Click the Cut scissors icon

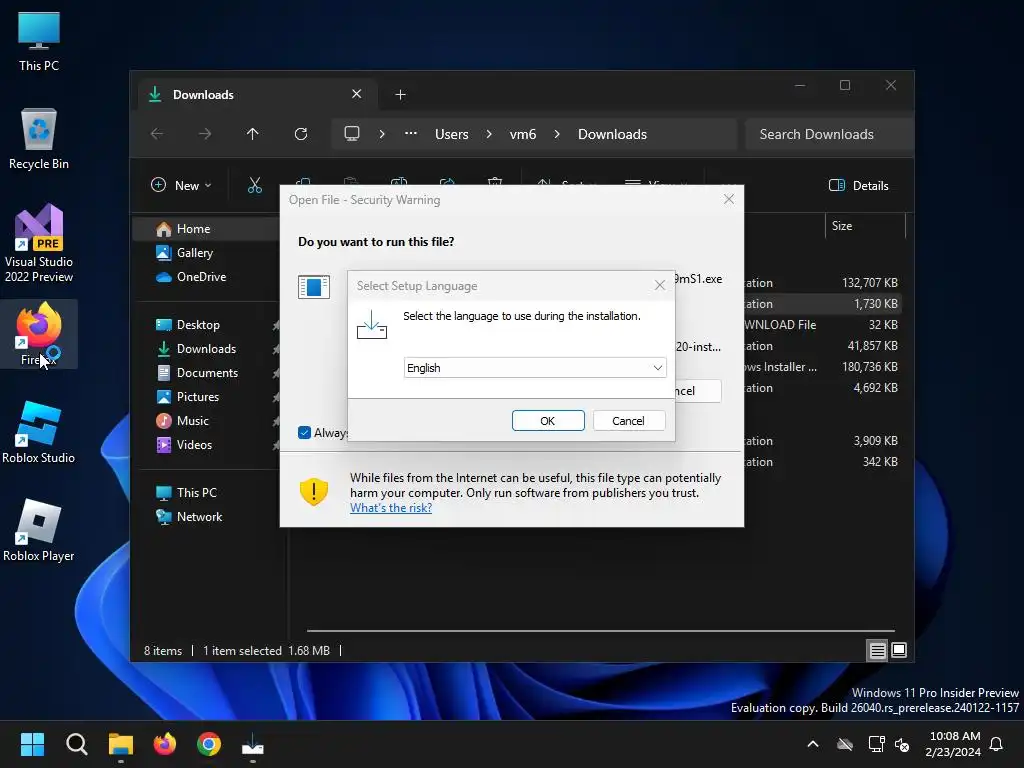[255, 185]
